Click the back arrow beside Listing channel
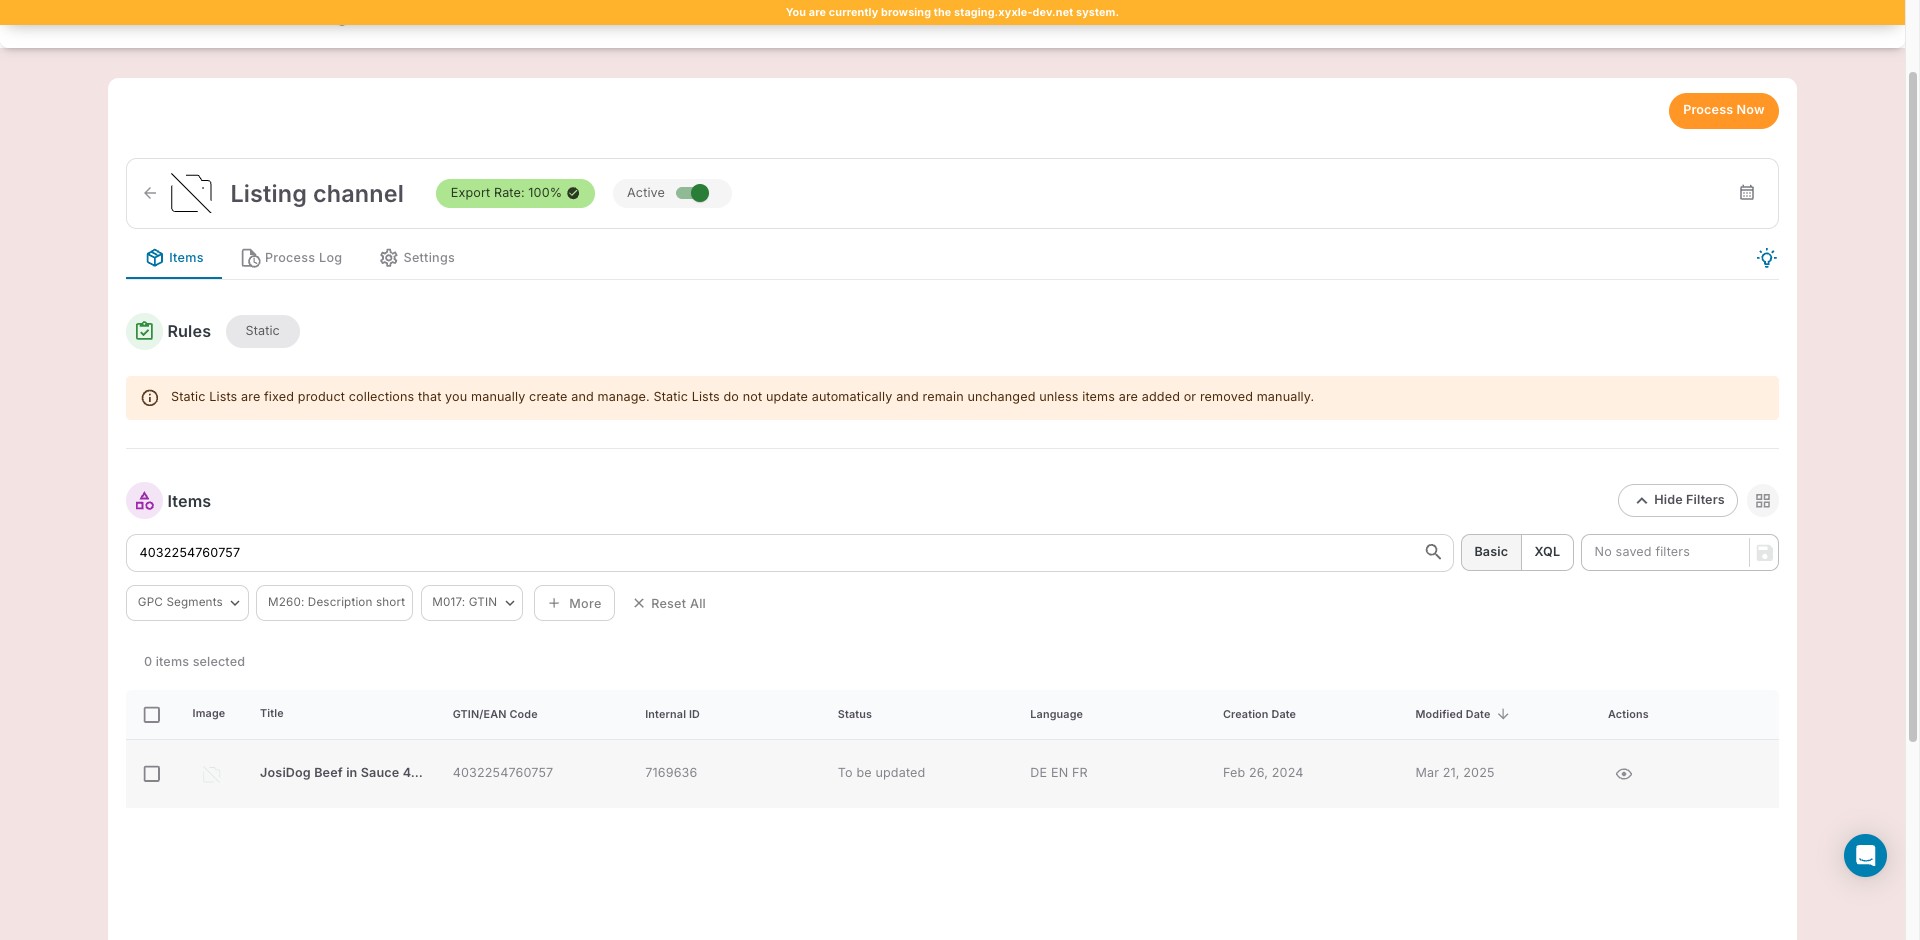 [x=150, y=193]
